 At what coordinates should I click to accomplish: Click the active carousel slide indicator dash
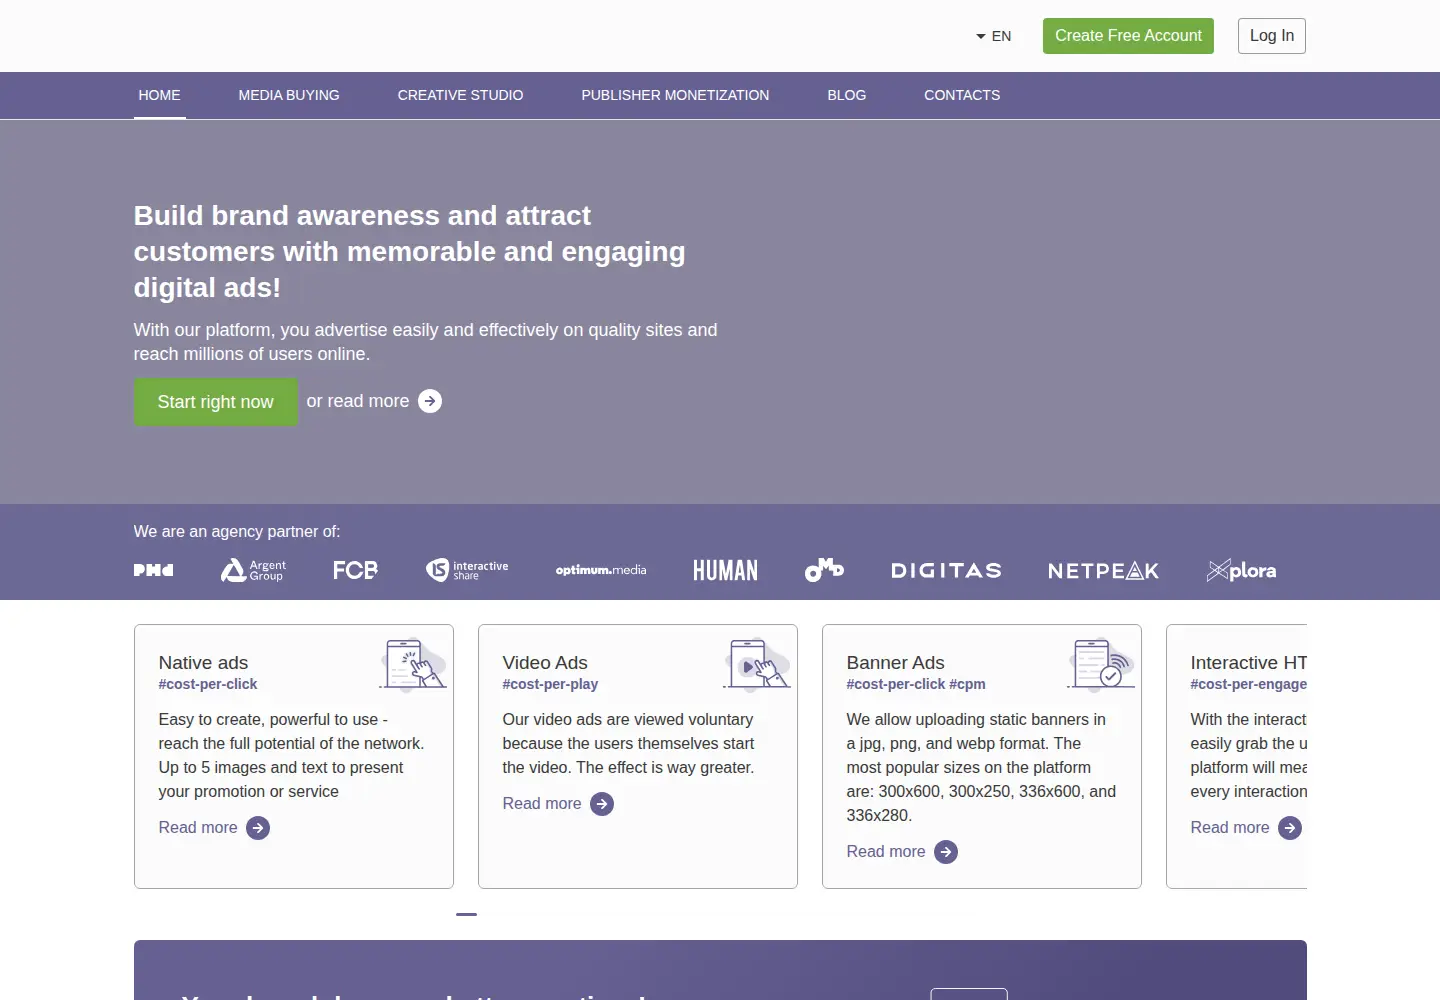tap(466, 914)
